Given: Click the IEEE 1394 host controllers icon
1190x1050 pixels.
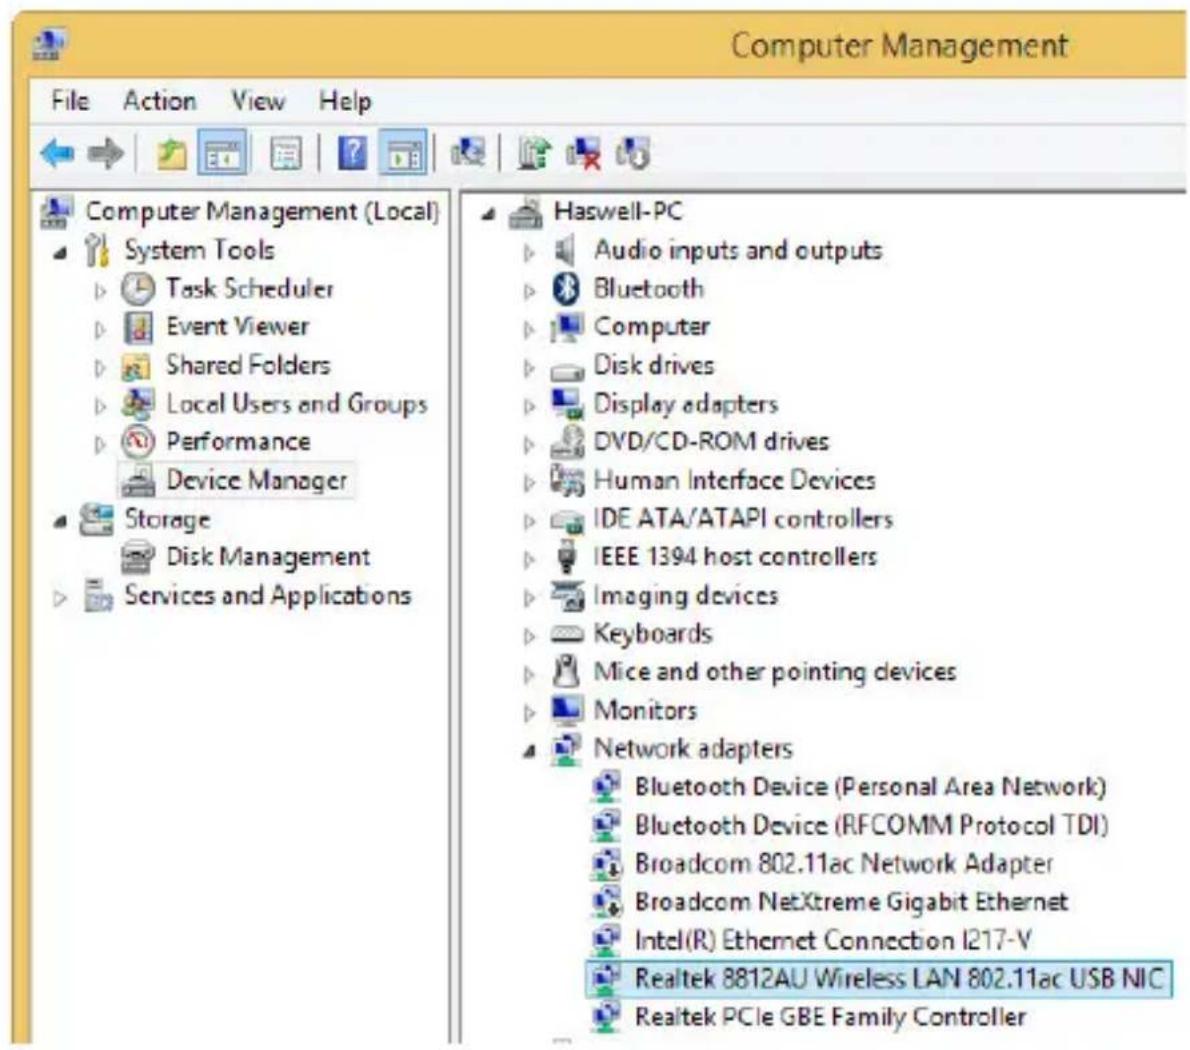Looking at the screenshot, I should pos(566,557).
